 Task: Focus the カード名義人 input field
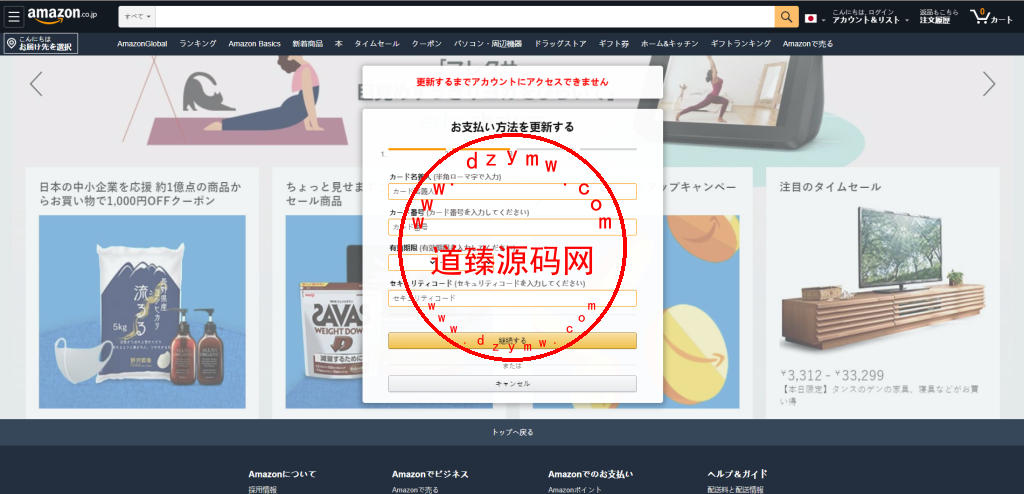click(512, 191)
